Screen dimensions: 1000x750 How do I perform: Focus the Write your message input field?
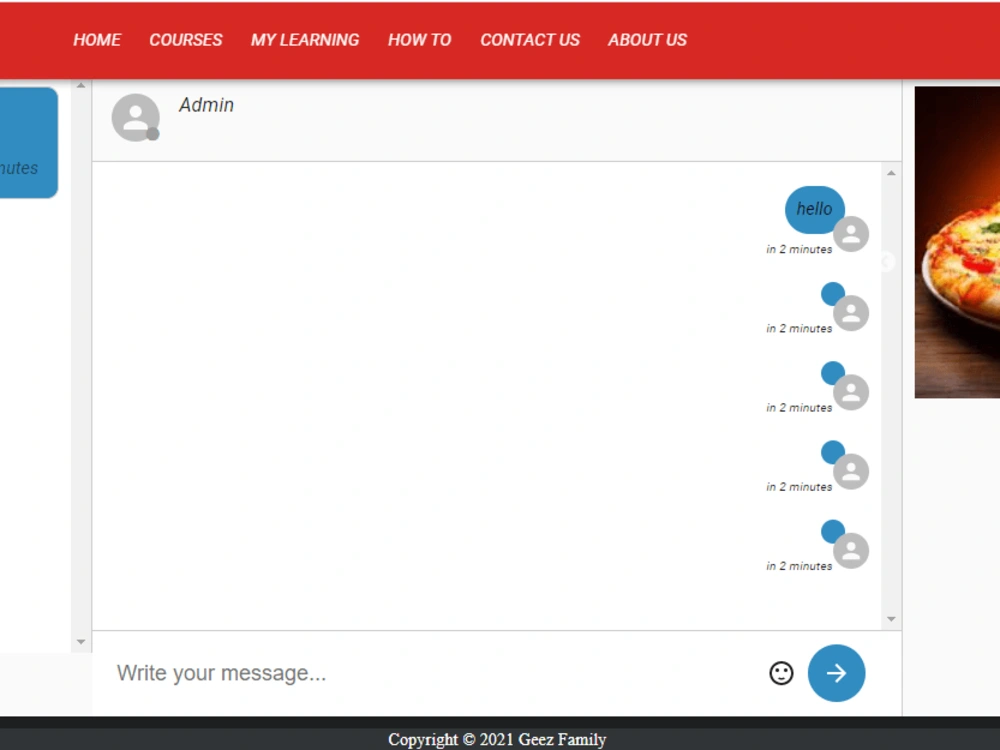(434, 673)
